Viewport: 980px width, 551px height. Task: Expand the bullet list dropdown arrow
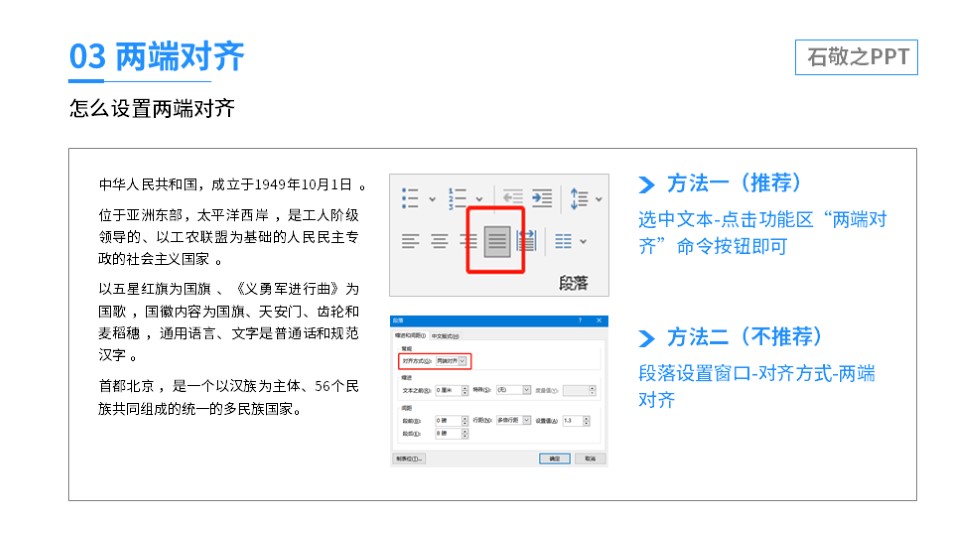point(432,199)
